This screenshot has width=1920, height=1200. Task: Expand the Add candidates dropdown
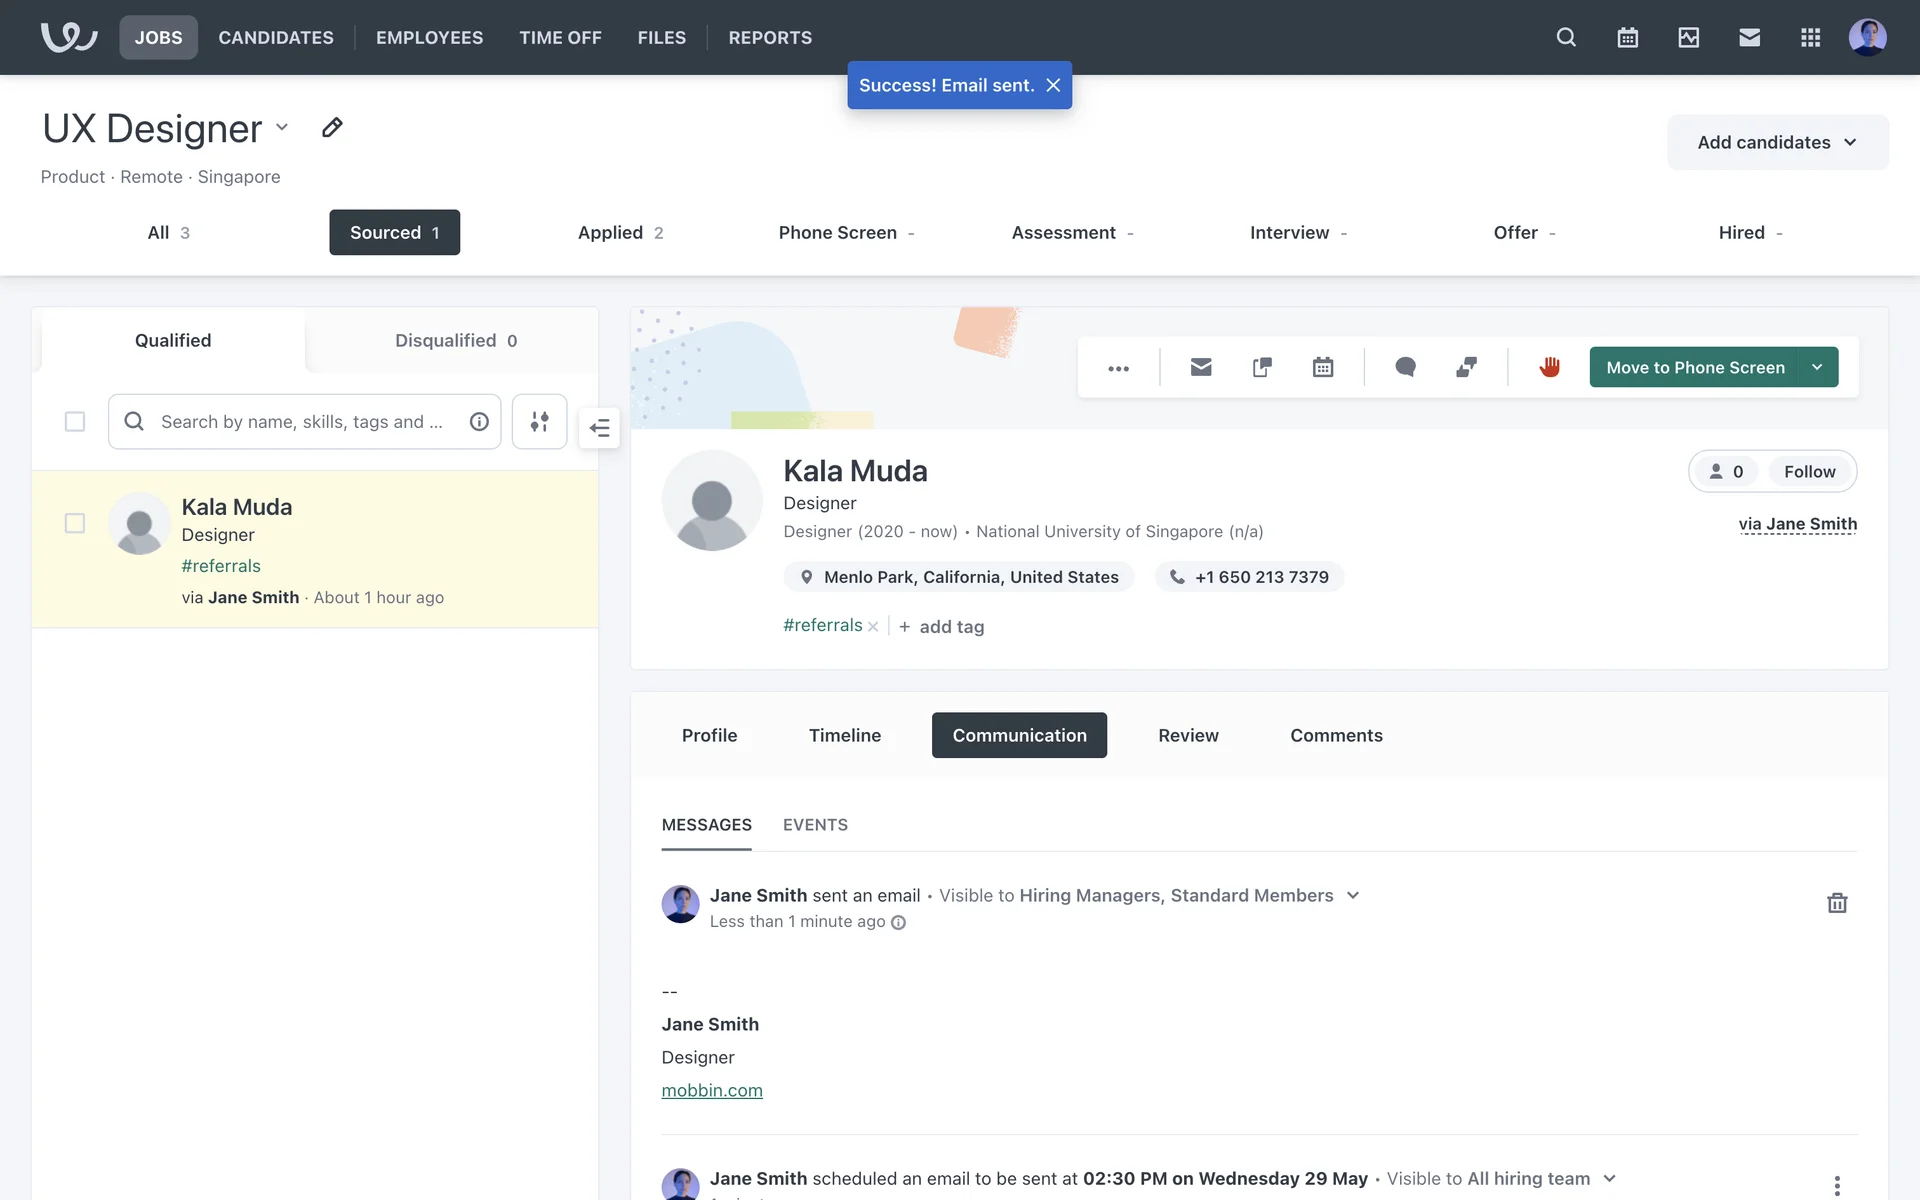[x=1777, y=142]
